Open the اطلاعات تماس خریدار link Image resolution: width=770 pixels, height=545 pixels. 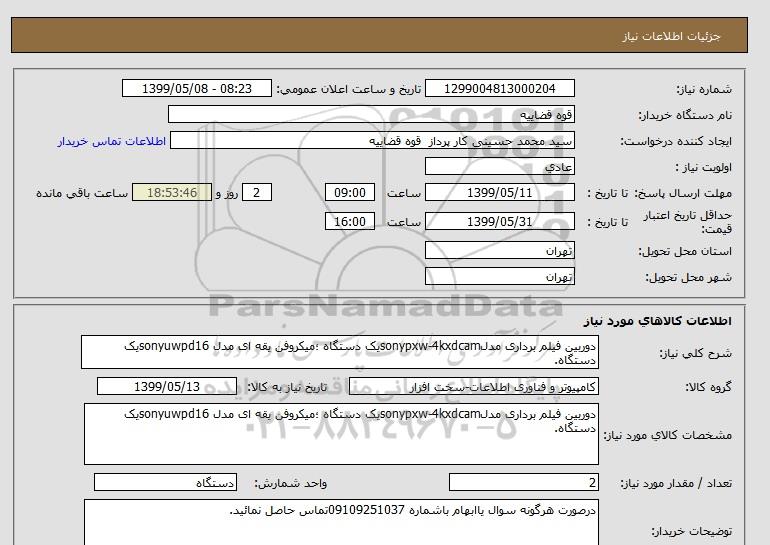pyautogui.click(x=111, y=141)
